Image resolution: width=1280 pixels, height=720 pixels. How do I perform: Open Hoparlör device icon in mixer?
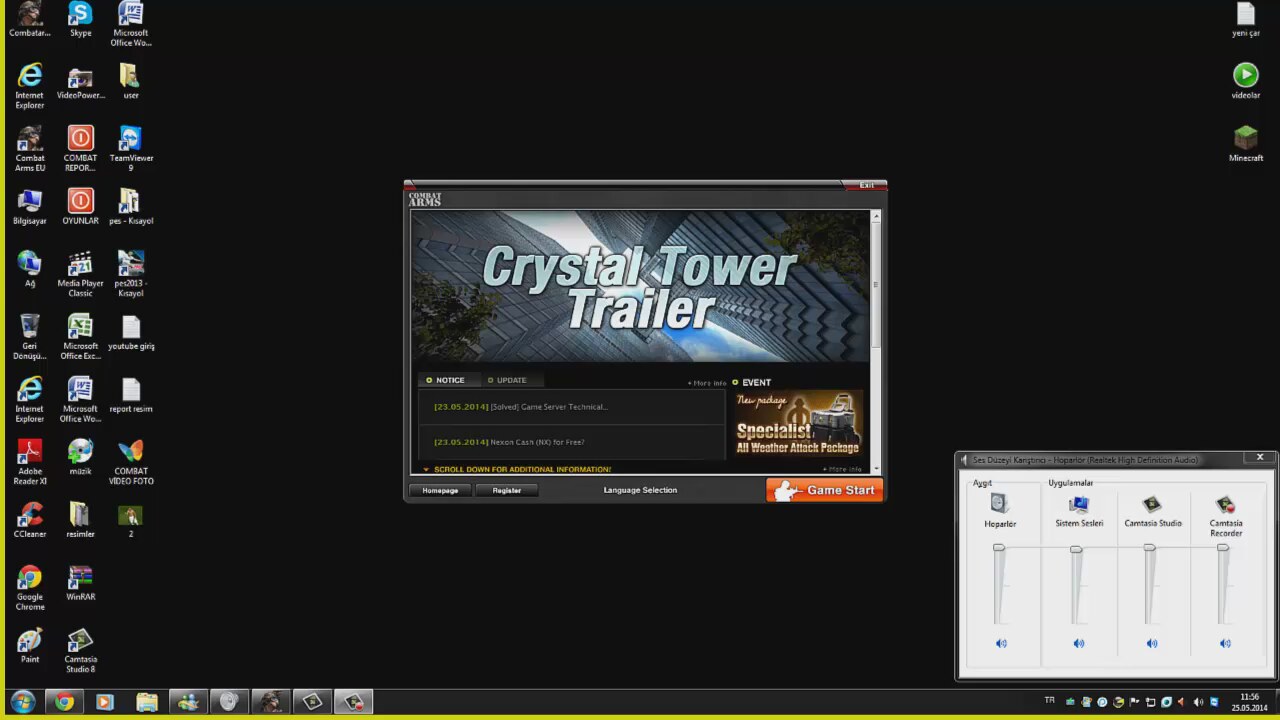pos(999,504)
